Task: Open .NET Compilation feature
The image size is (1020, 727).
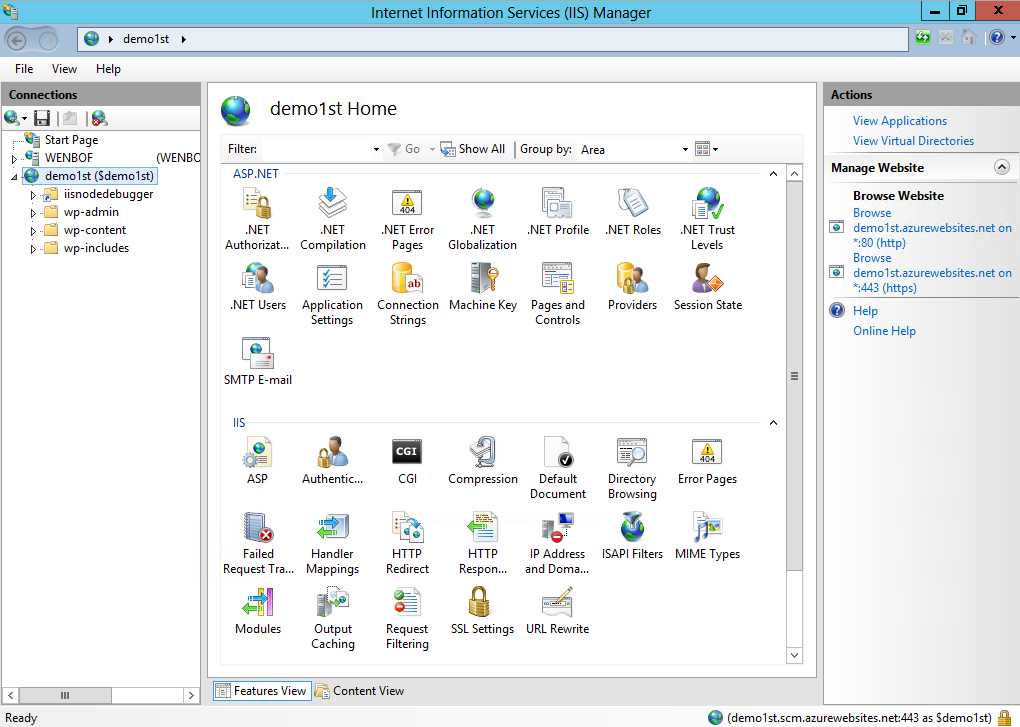Action: (332, 218)
